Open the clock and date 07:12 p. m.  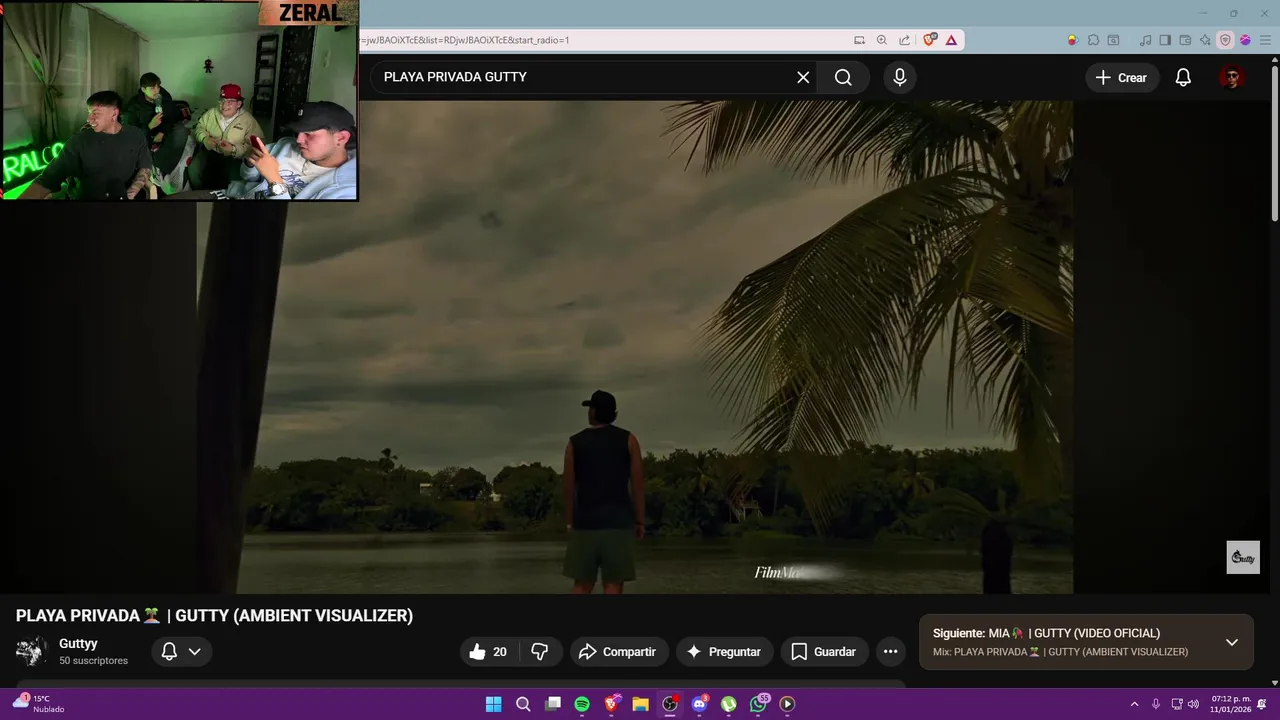(1230, 704)
